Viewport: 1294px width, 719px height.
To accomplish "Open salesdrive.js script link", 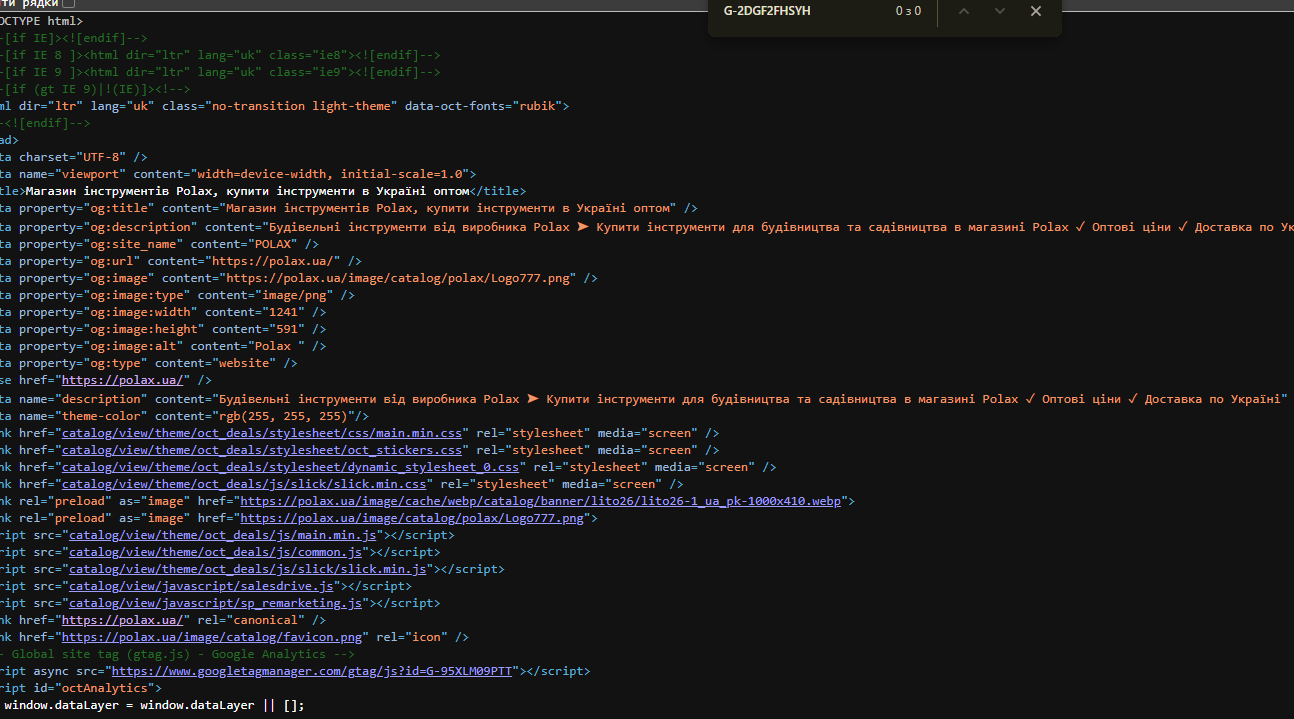I will tap(201, 585).
